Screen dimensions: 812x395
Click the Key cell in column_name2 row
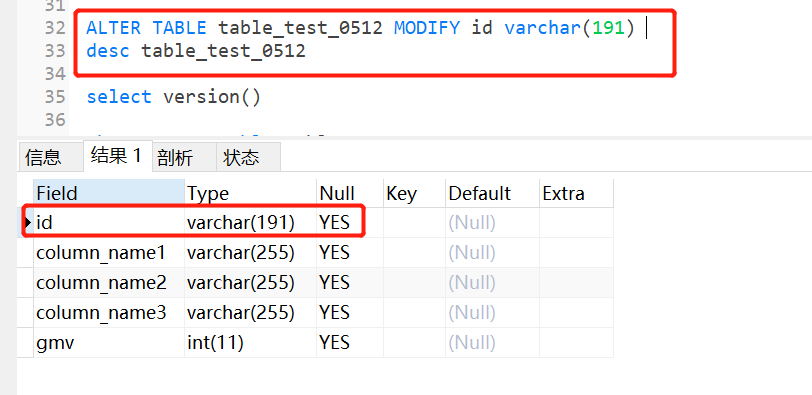coord(414,283)
